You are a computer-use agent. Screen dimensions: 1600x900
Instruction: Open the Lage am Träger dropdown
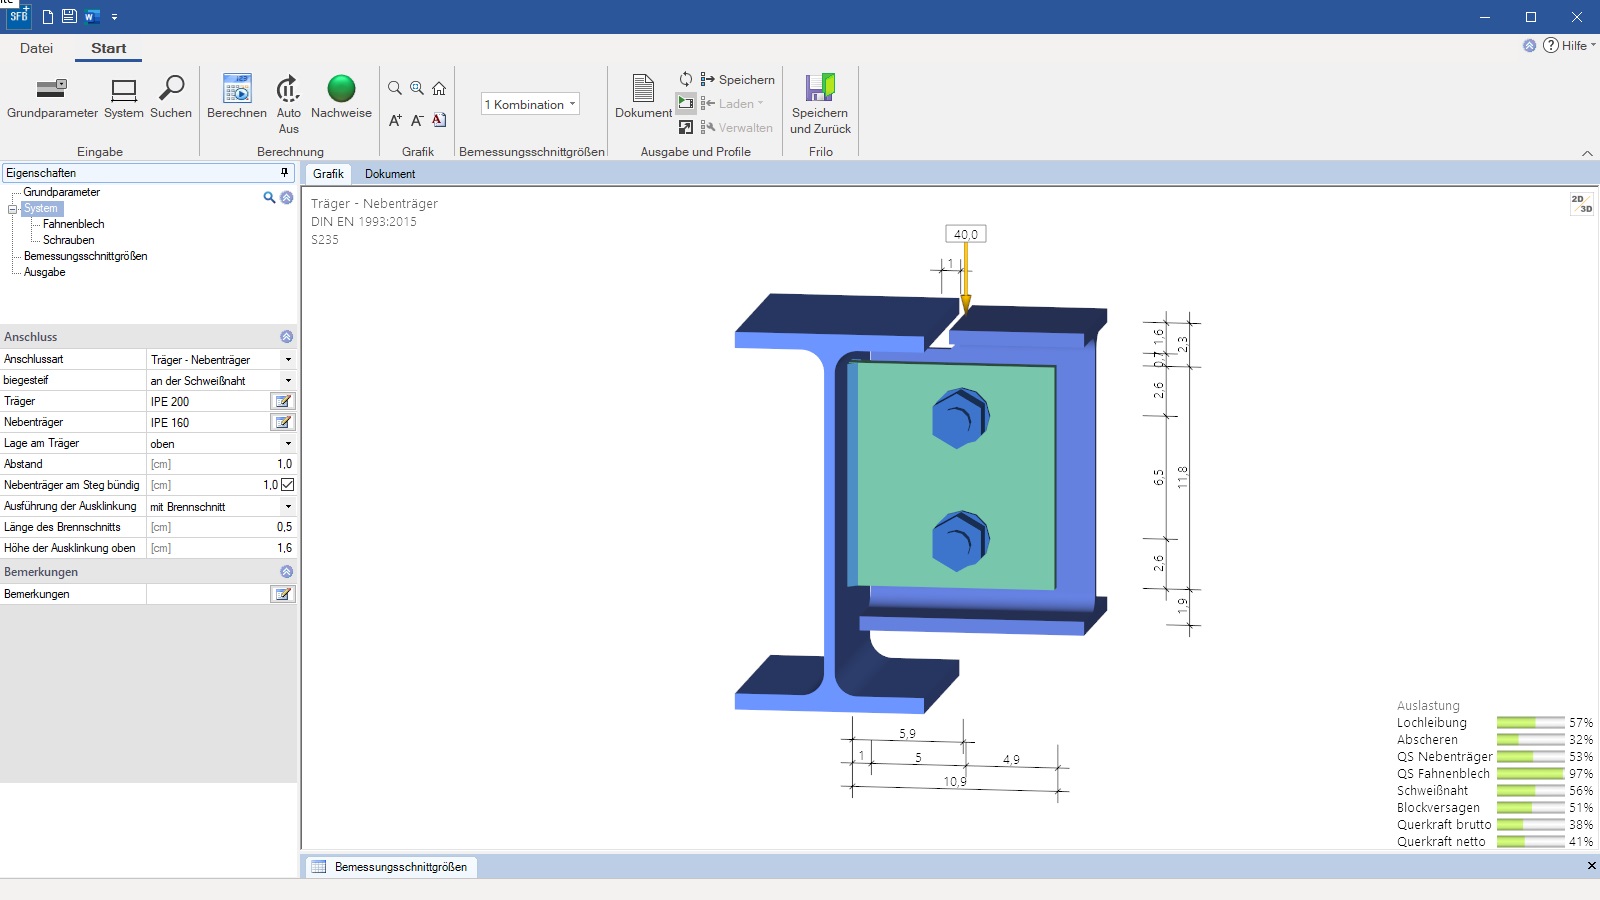pos(288,444)
